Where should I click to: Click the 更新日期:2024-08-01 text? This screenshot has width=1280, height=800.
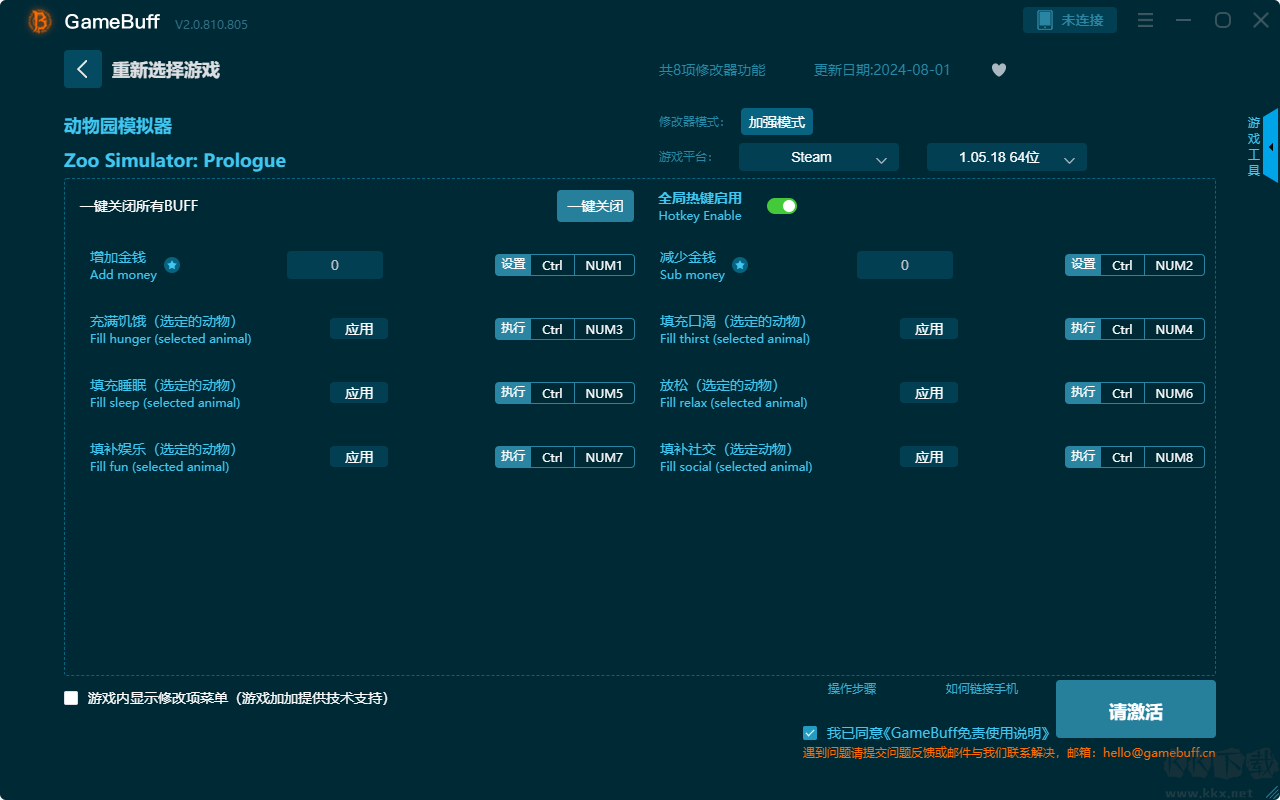click(882, 70)
